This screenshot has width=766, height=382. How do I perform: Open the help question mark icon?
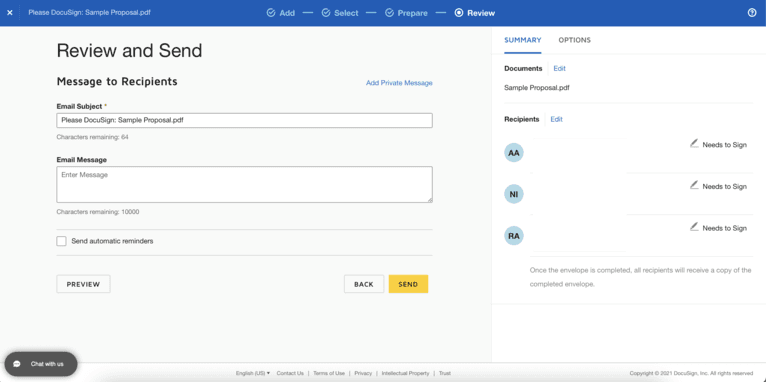752,13
